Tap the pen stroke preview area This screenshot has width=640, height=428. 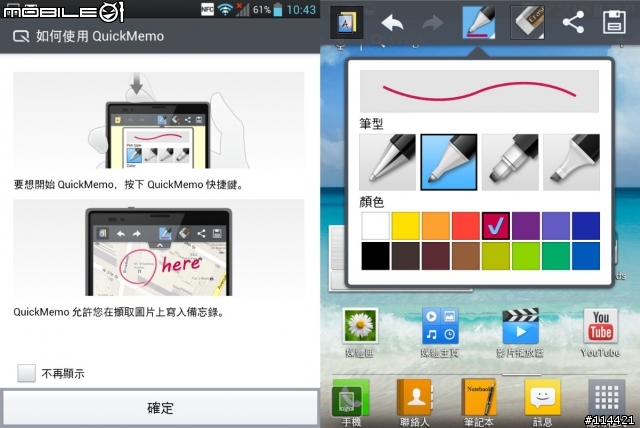tap(479, 91)
